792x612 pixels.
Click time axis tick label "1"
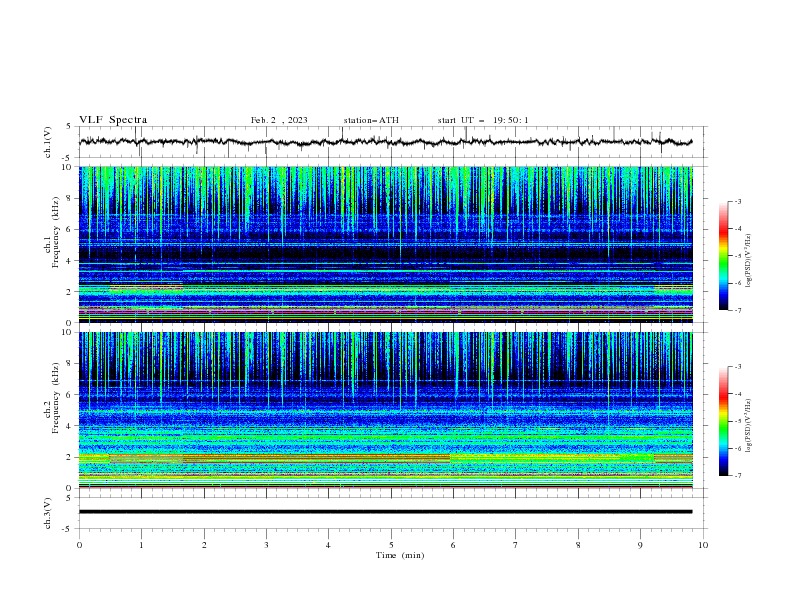tap(142, 545)
